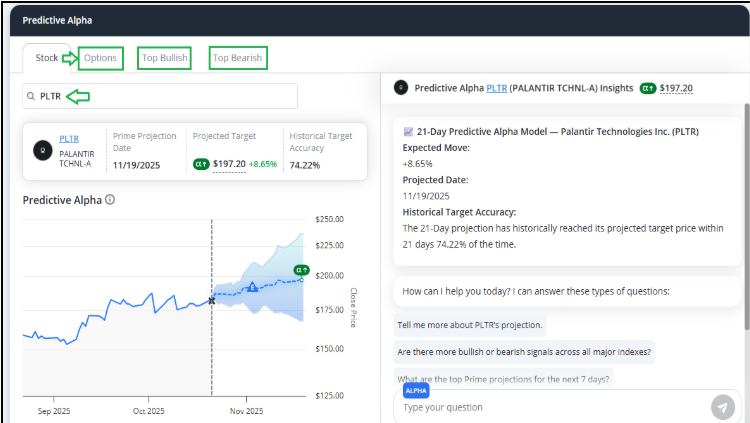The image size is (750, 423).
Task: Select 'Tell me more about PLTR's projection'
Action: [x=470, y=325]
